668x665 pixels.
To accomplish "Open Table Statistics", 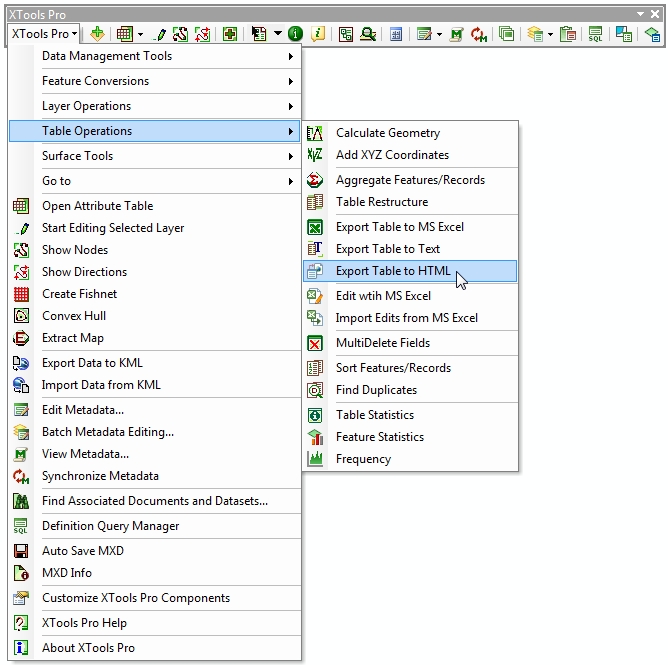I will (410, 415).
